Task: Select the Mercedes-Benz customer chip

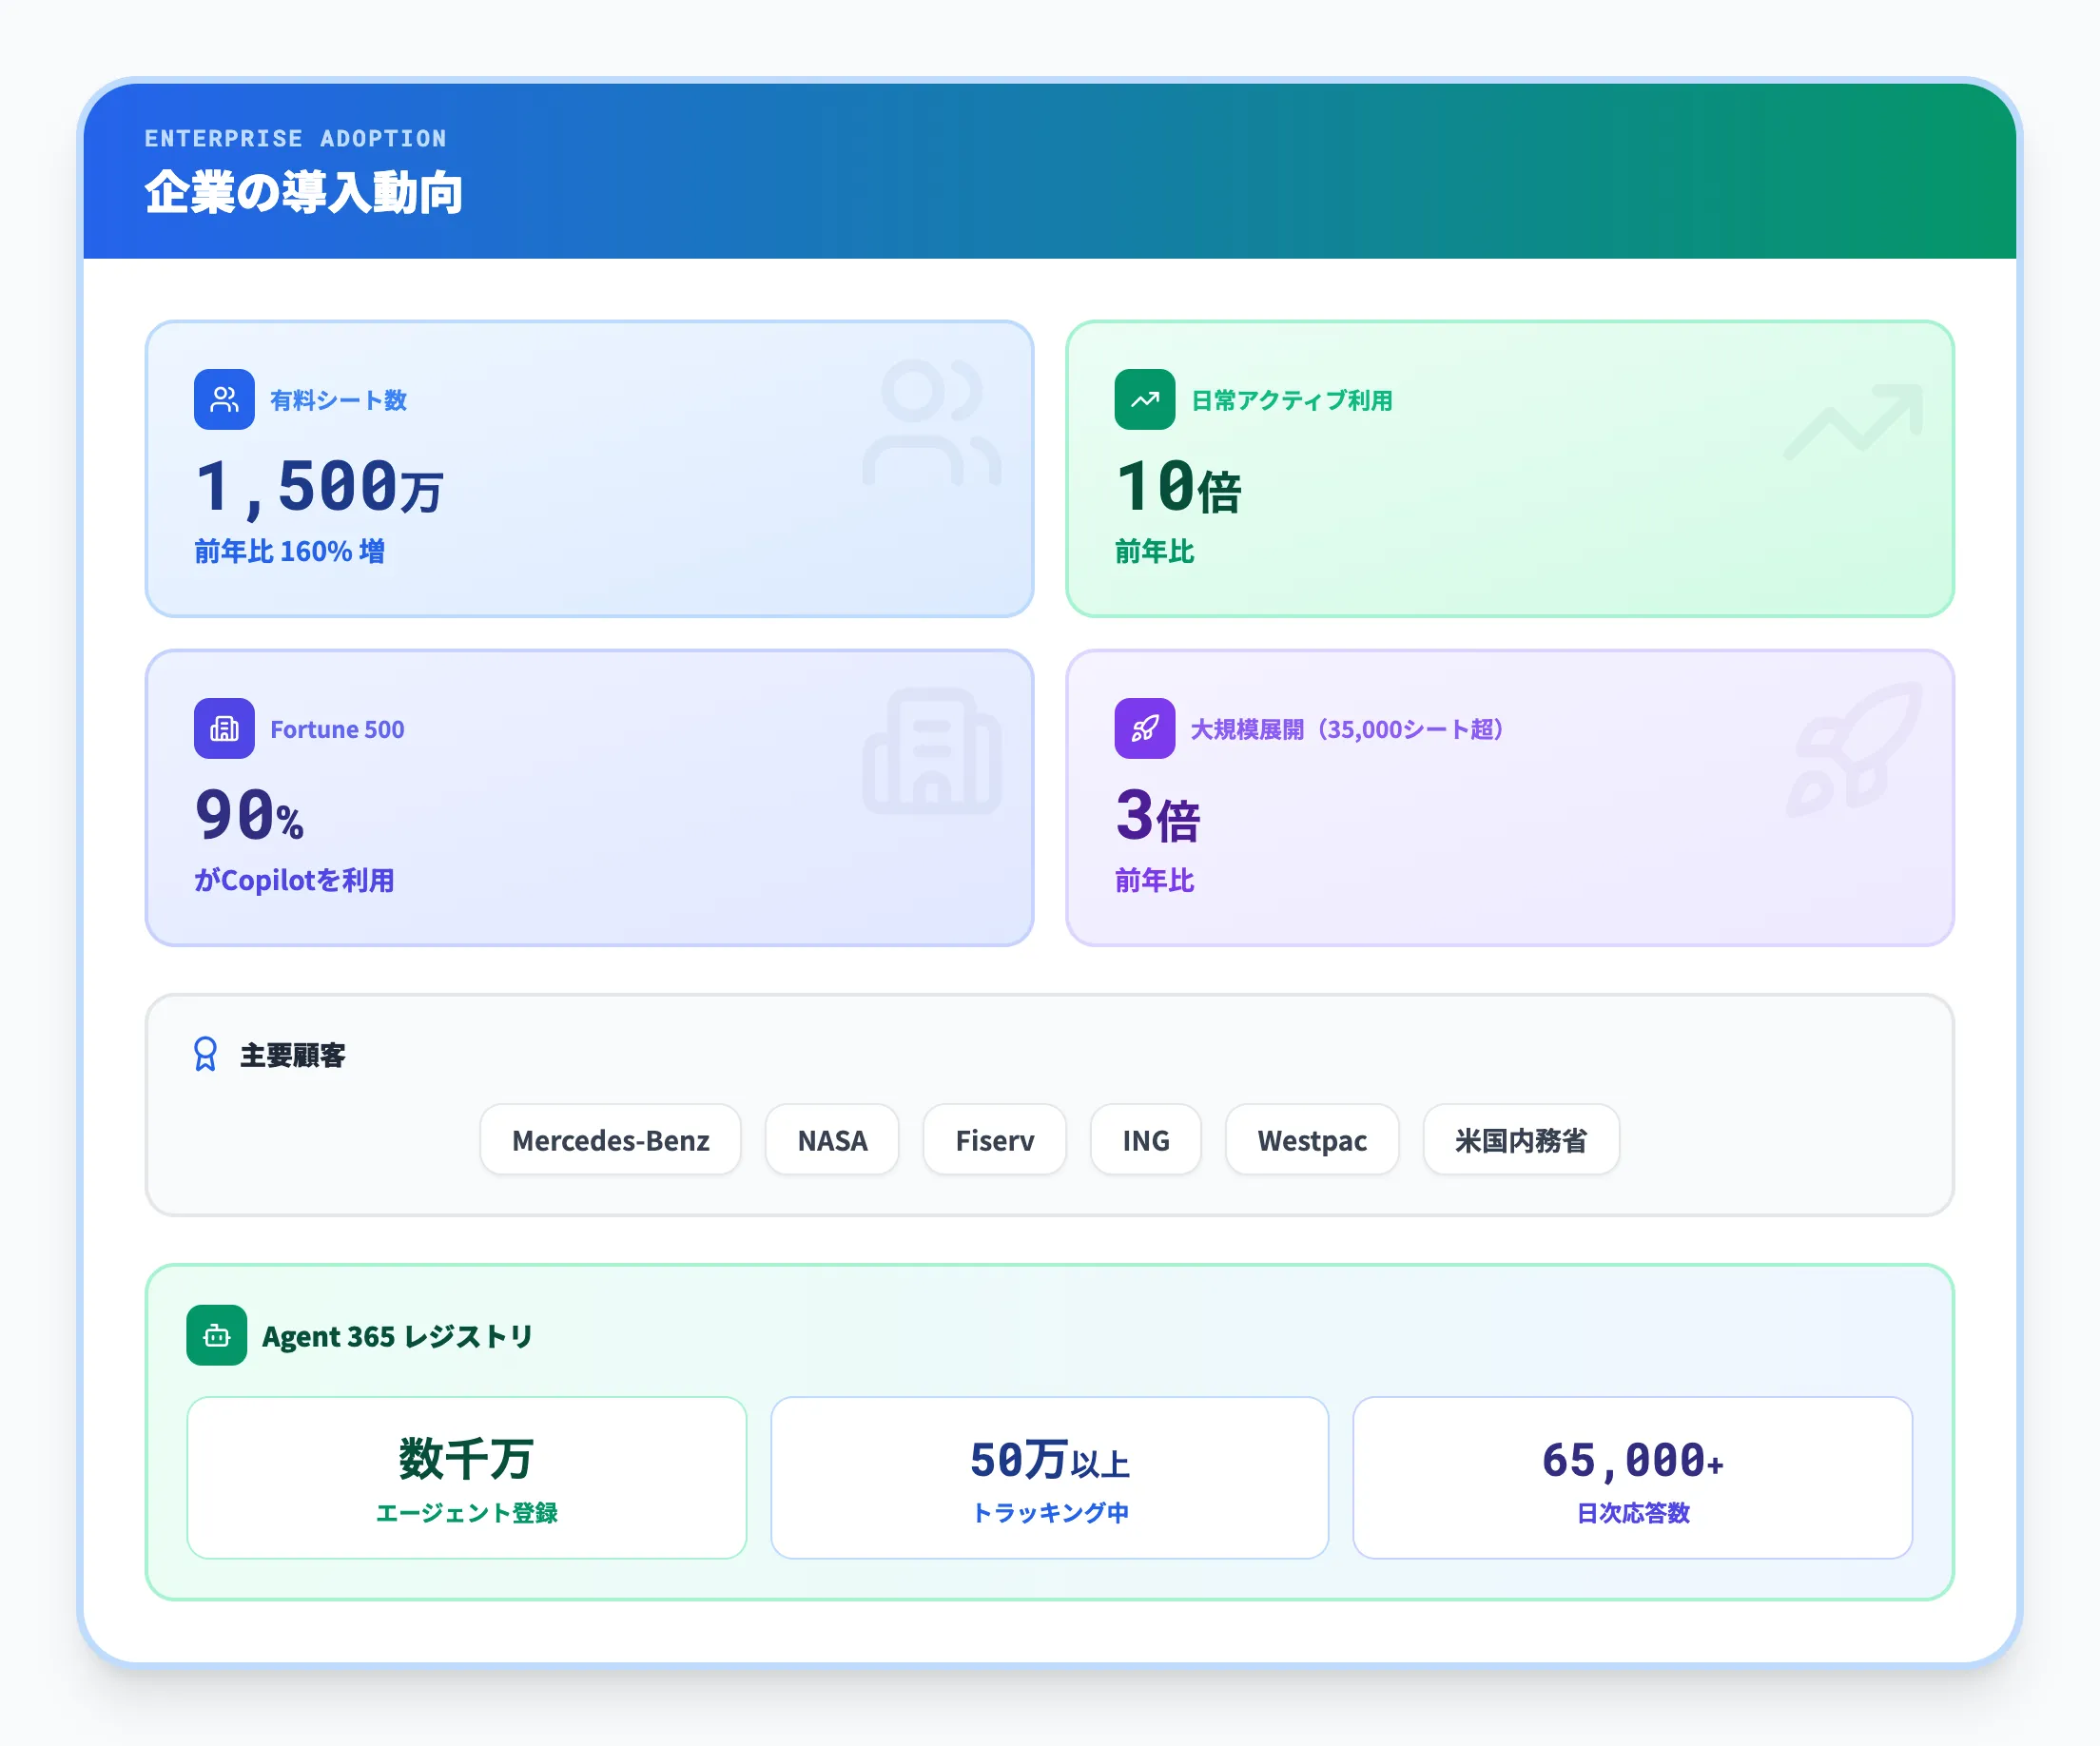Action: tap(610, 1140)
